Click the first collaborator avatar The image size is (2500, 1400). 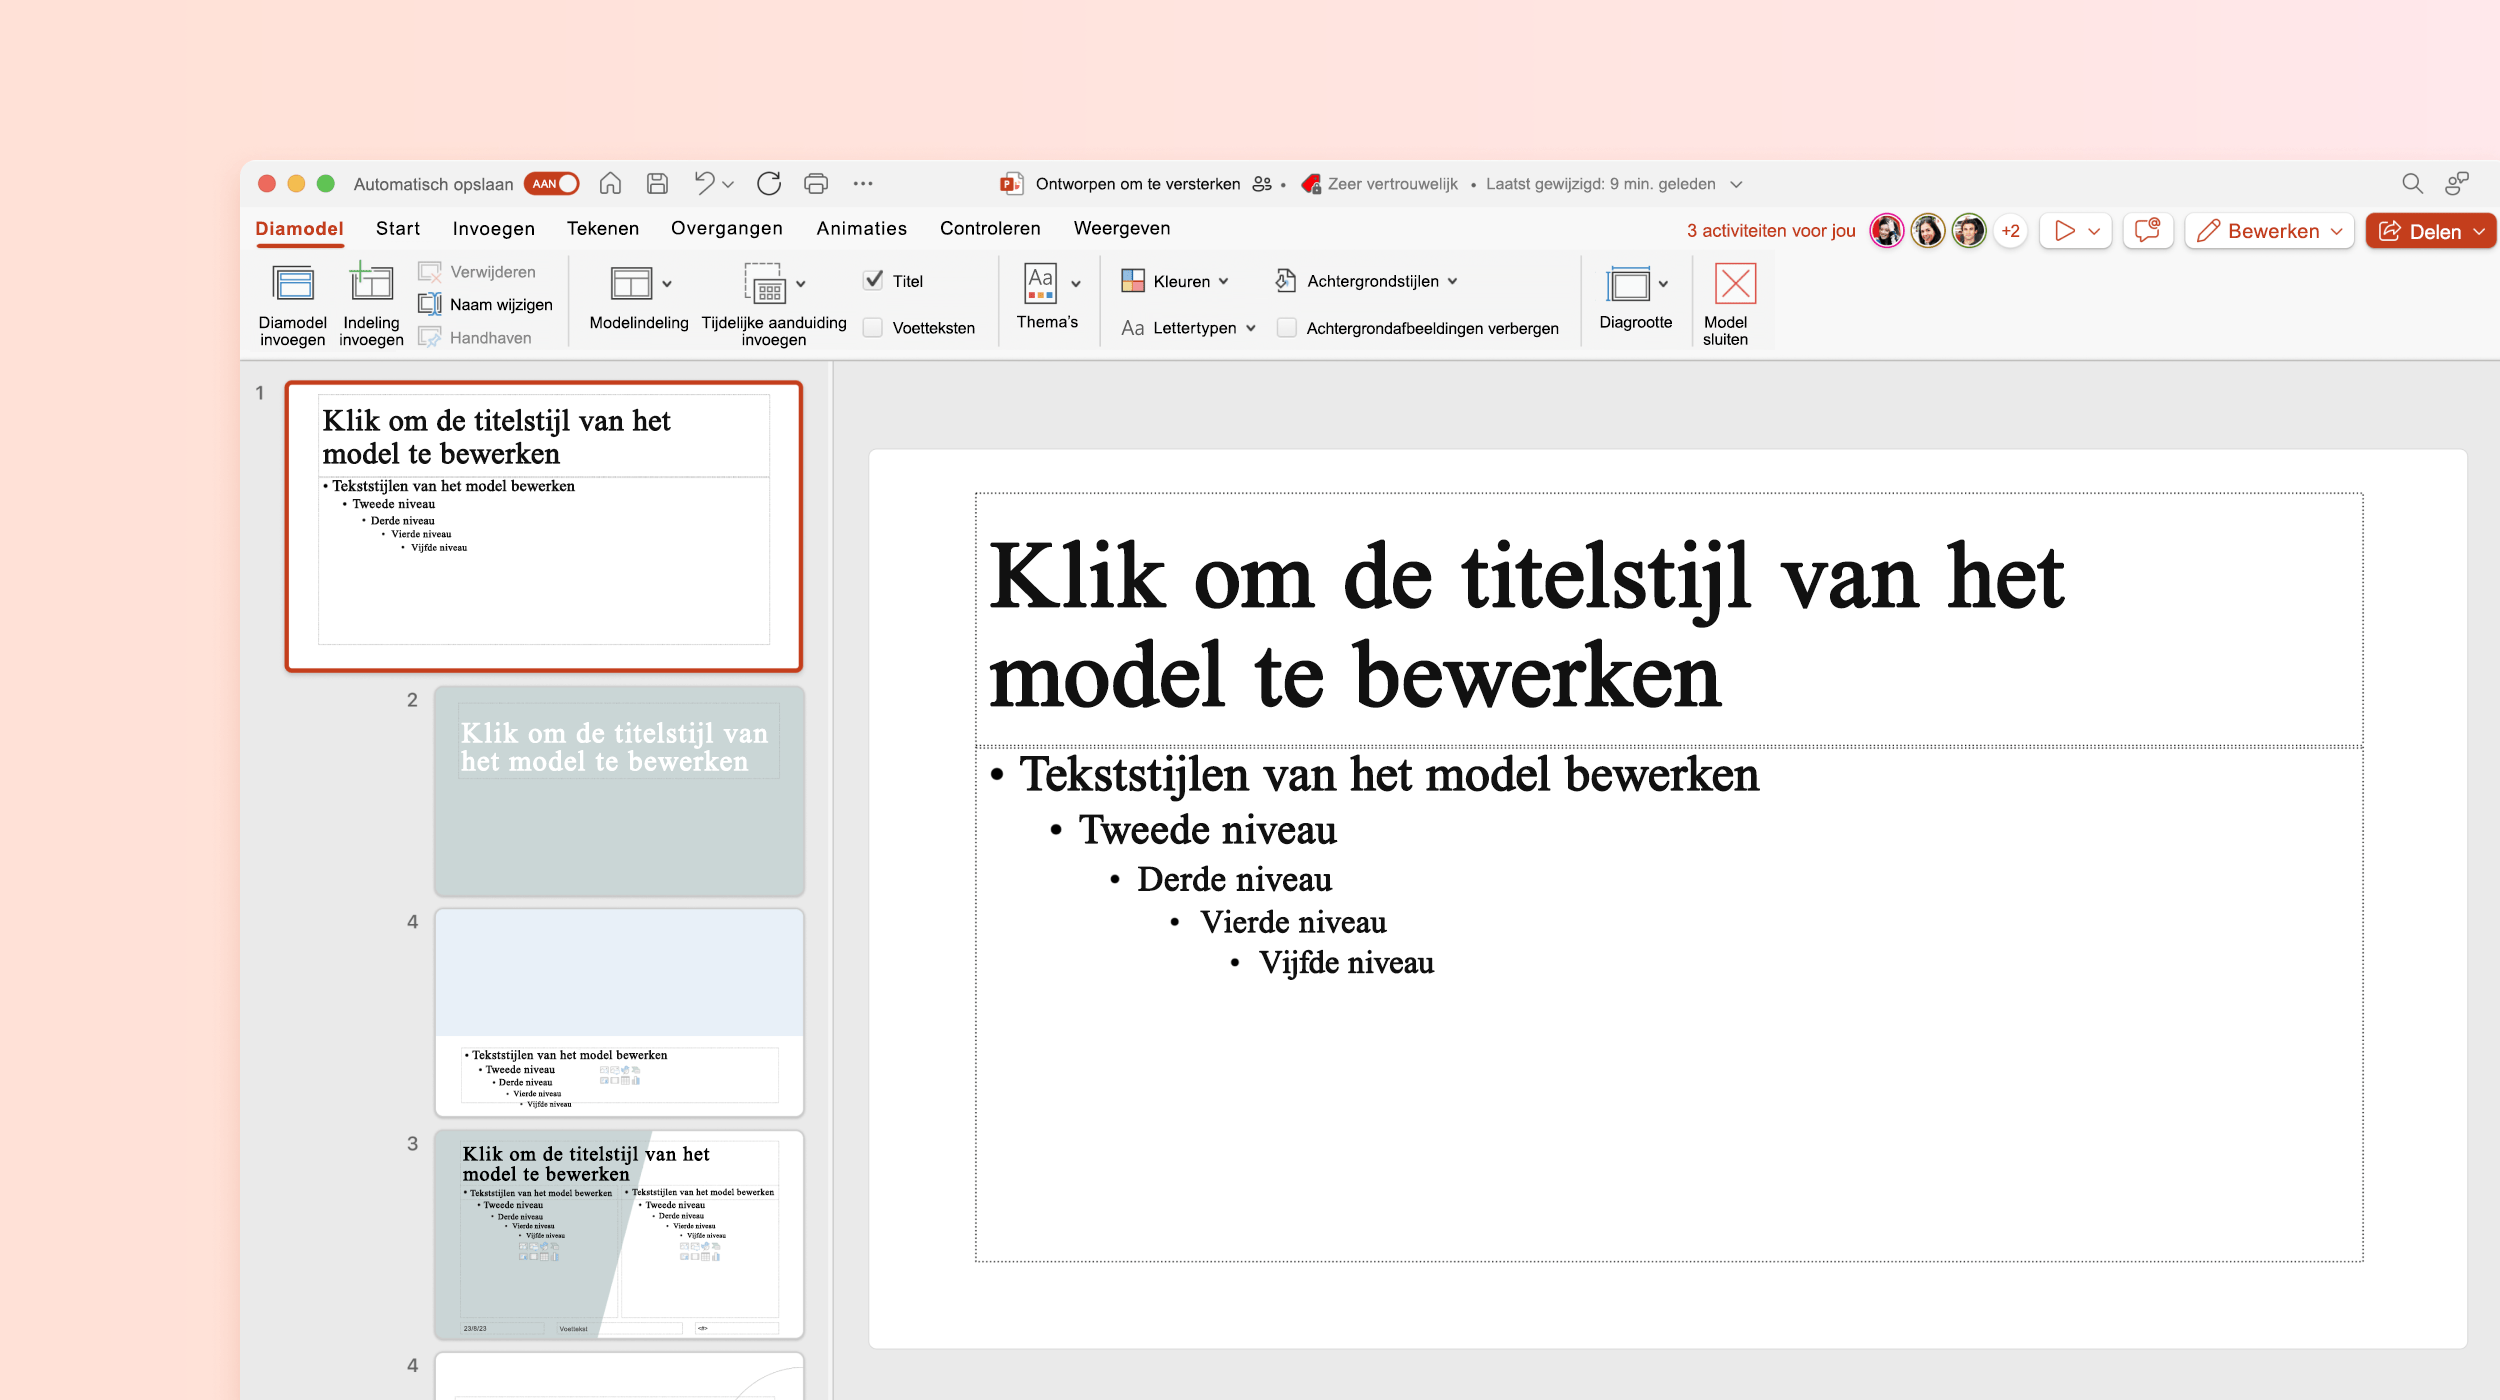click(x=1886, y=231)
